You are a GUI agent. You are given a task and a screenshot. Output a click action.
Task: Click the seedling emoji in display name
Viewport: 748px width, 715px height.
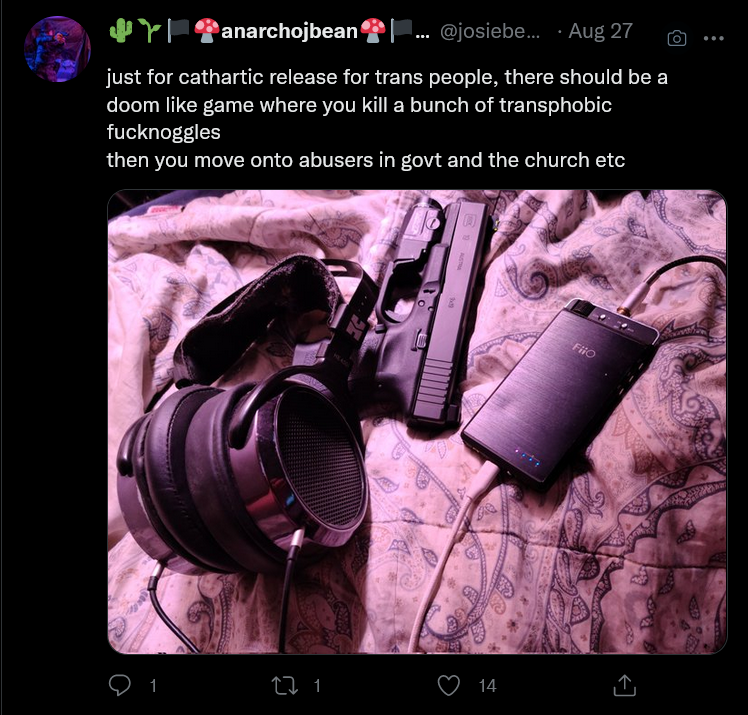click(149, 31)
